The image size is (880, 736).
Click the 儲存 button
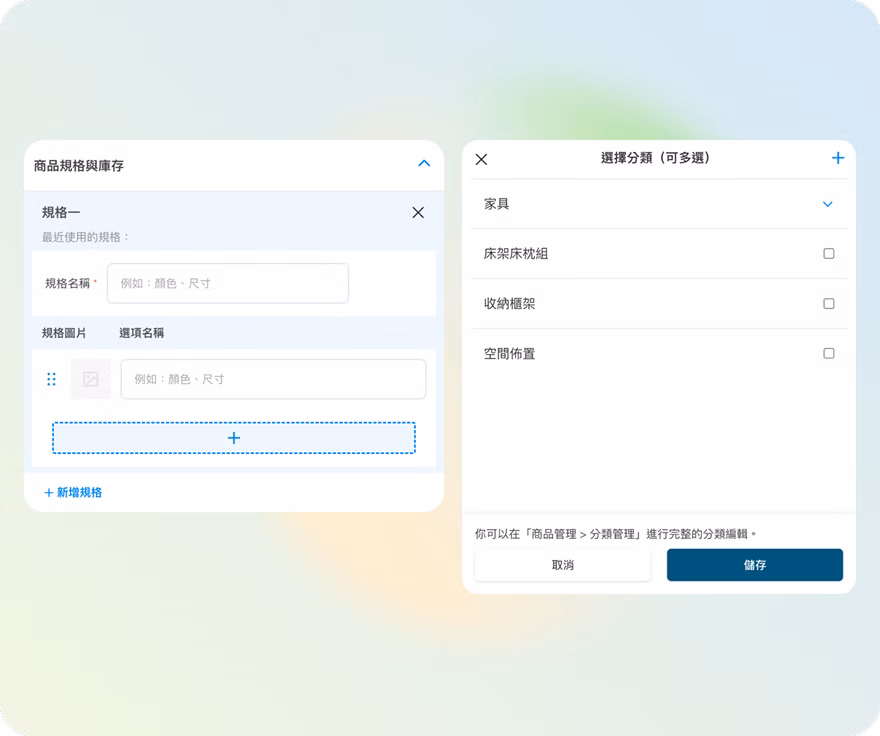(755, 565)
